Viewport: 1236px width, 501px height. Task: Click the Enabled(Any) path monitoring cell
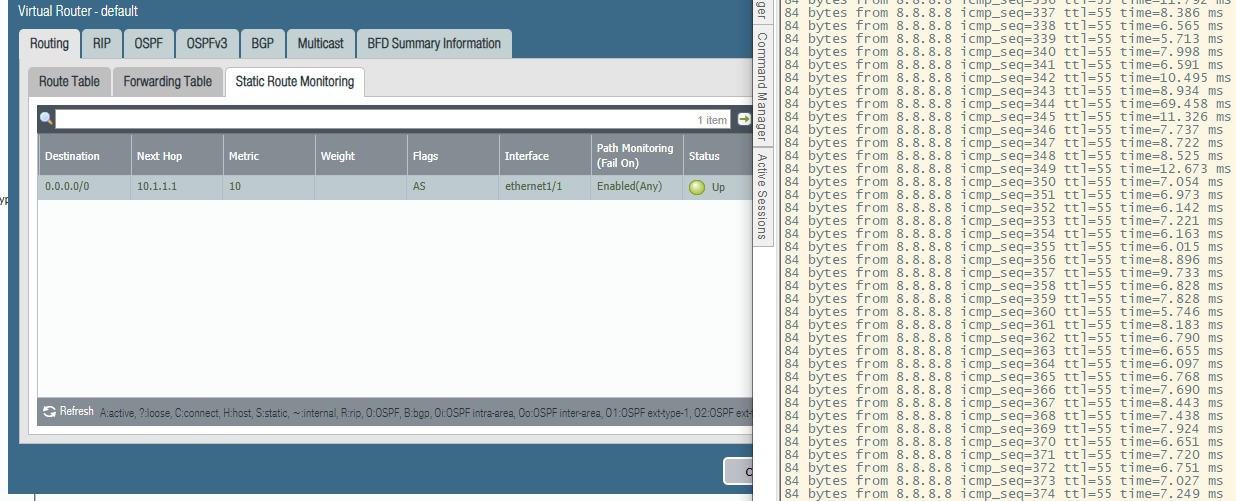point(636,187)
